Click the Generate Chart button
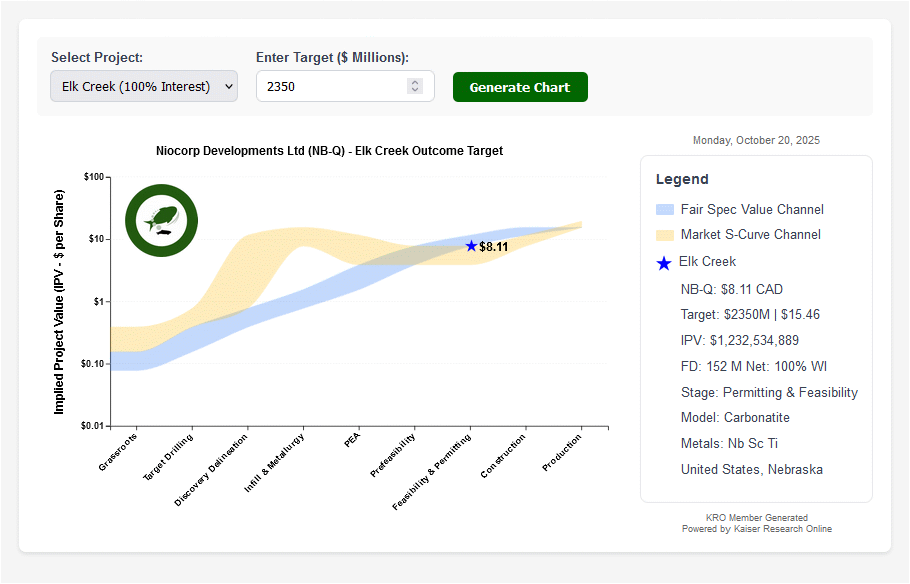Screen dimensions: 910x584 520,87
